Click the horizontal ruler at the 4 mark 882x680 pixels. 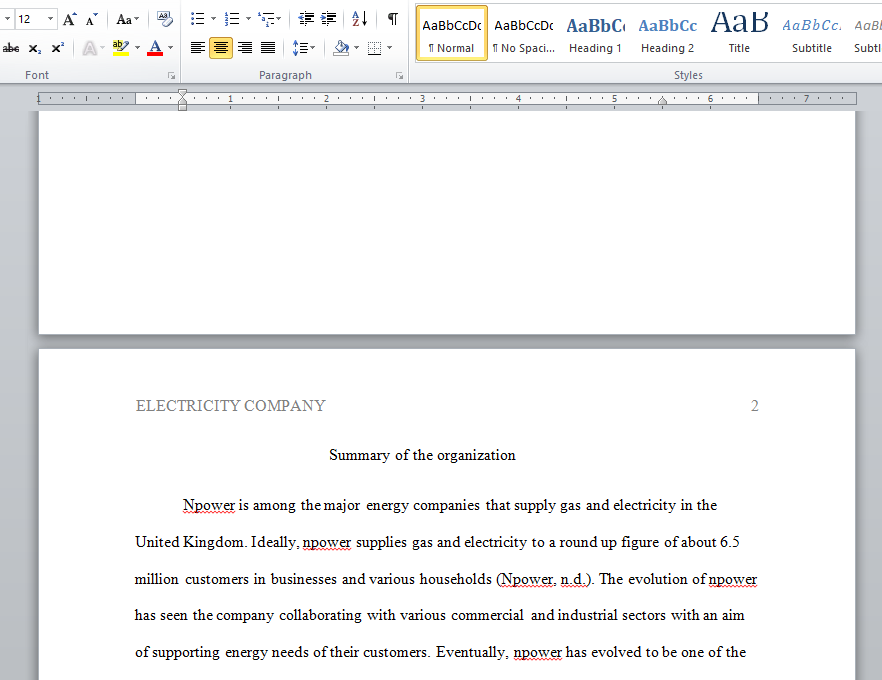pyautogui.click(x=519, y=99)
